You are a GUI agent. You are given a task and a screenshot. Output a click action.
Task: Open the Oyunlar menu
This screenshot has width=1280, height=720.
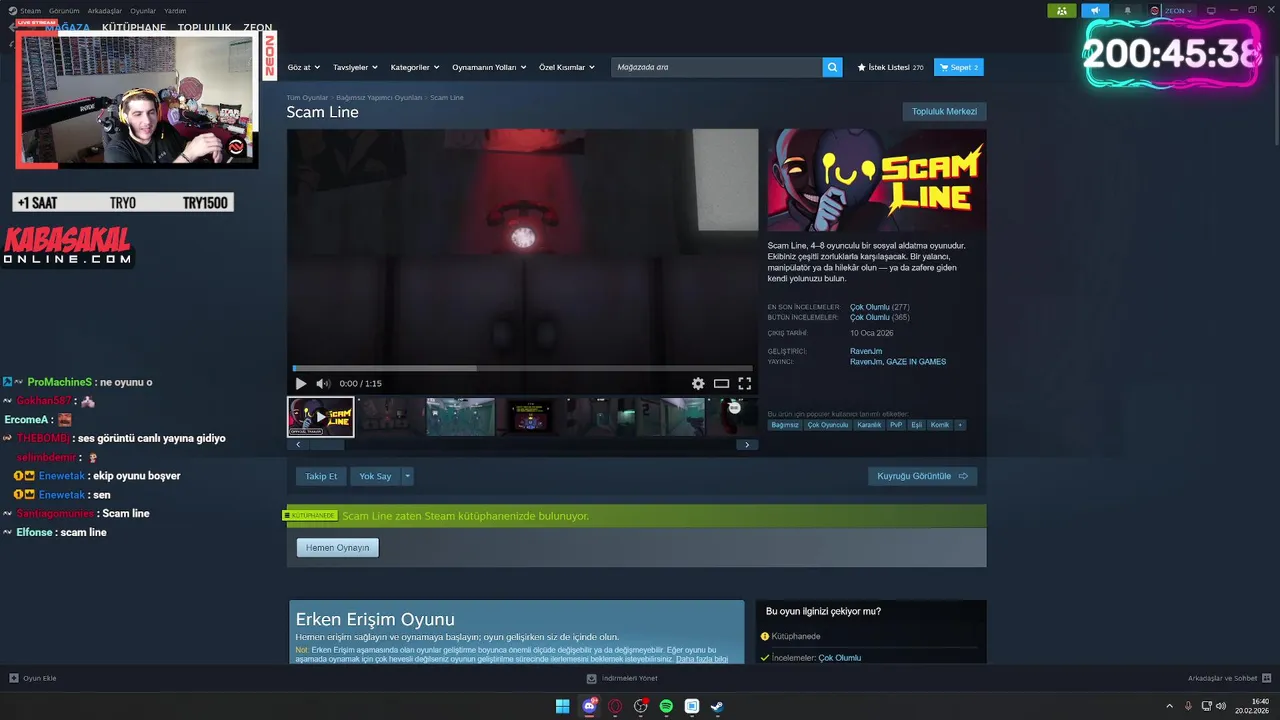143,10
